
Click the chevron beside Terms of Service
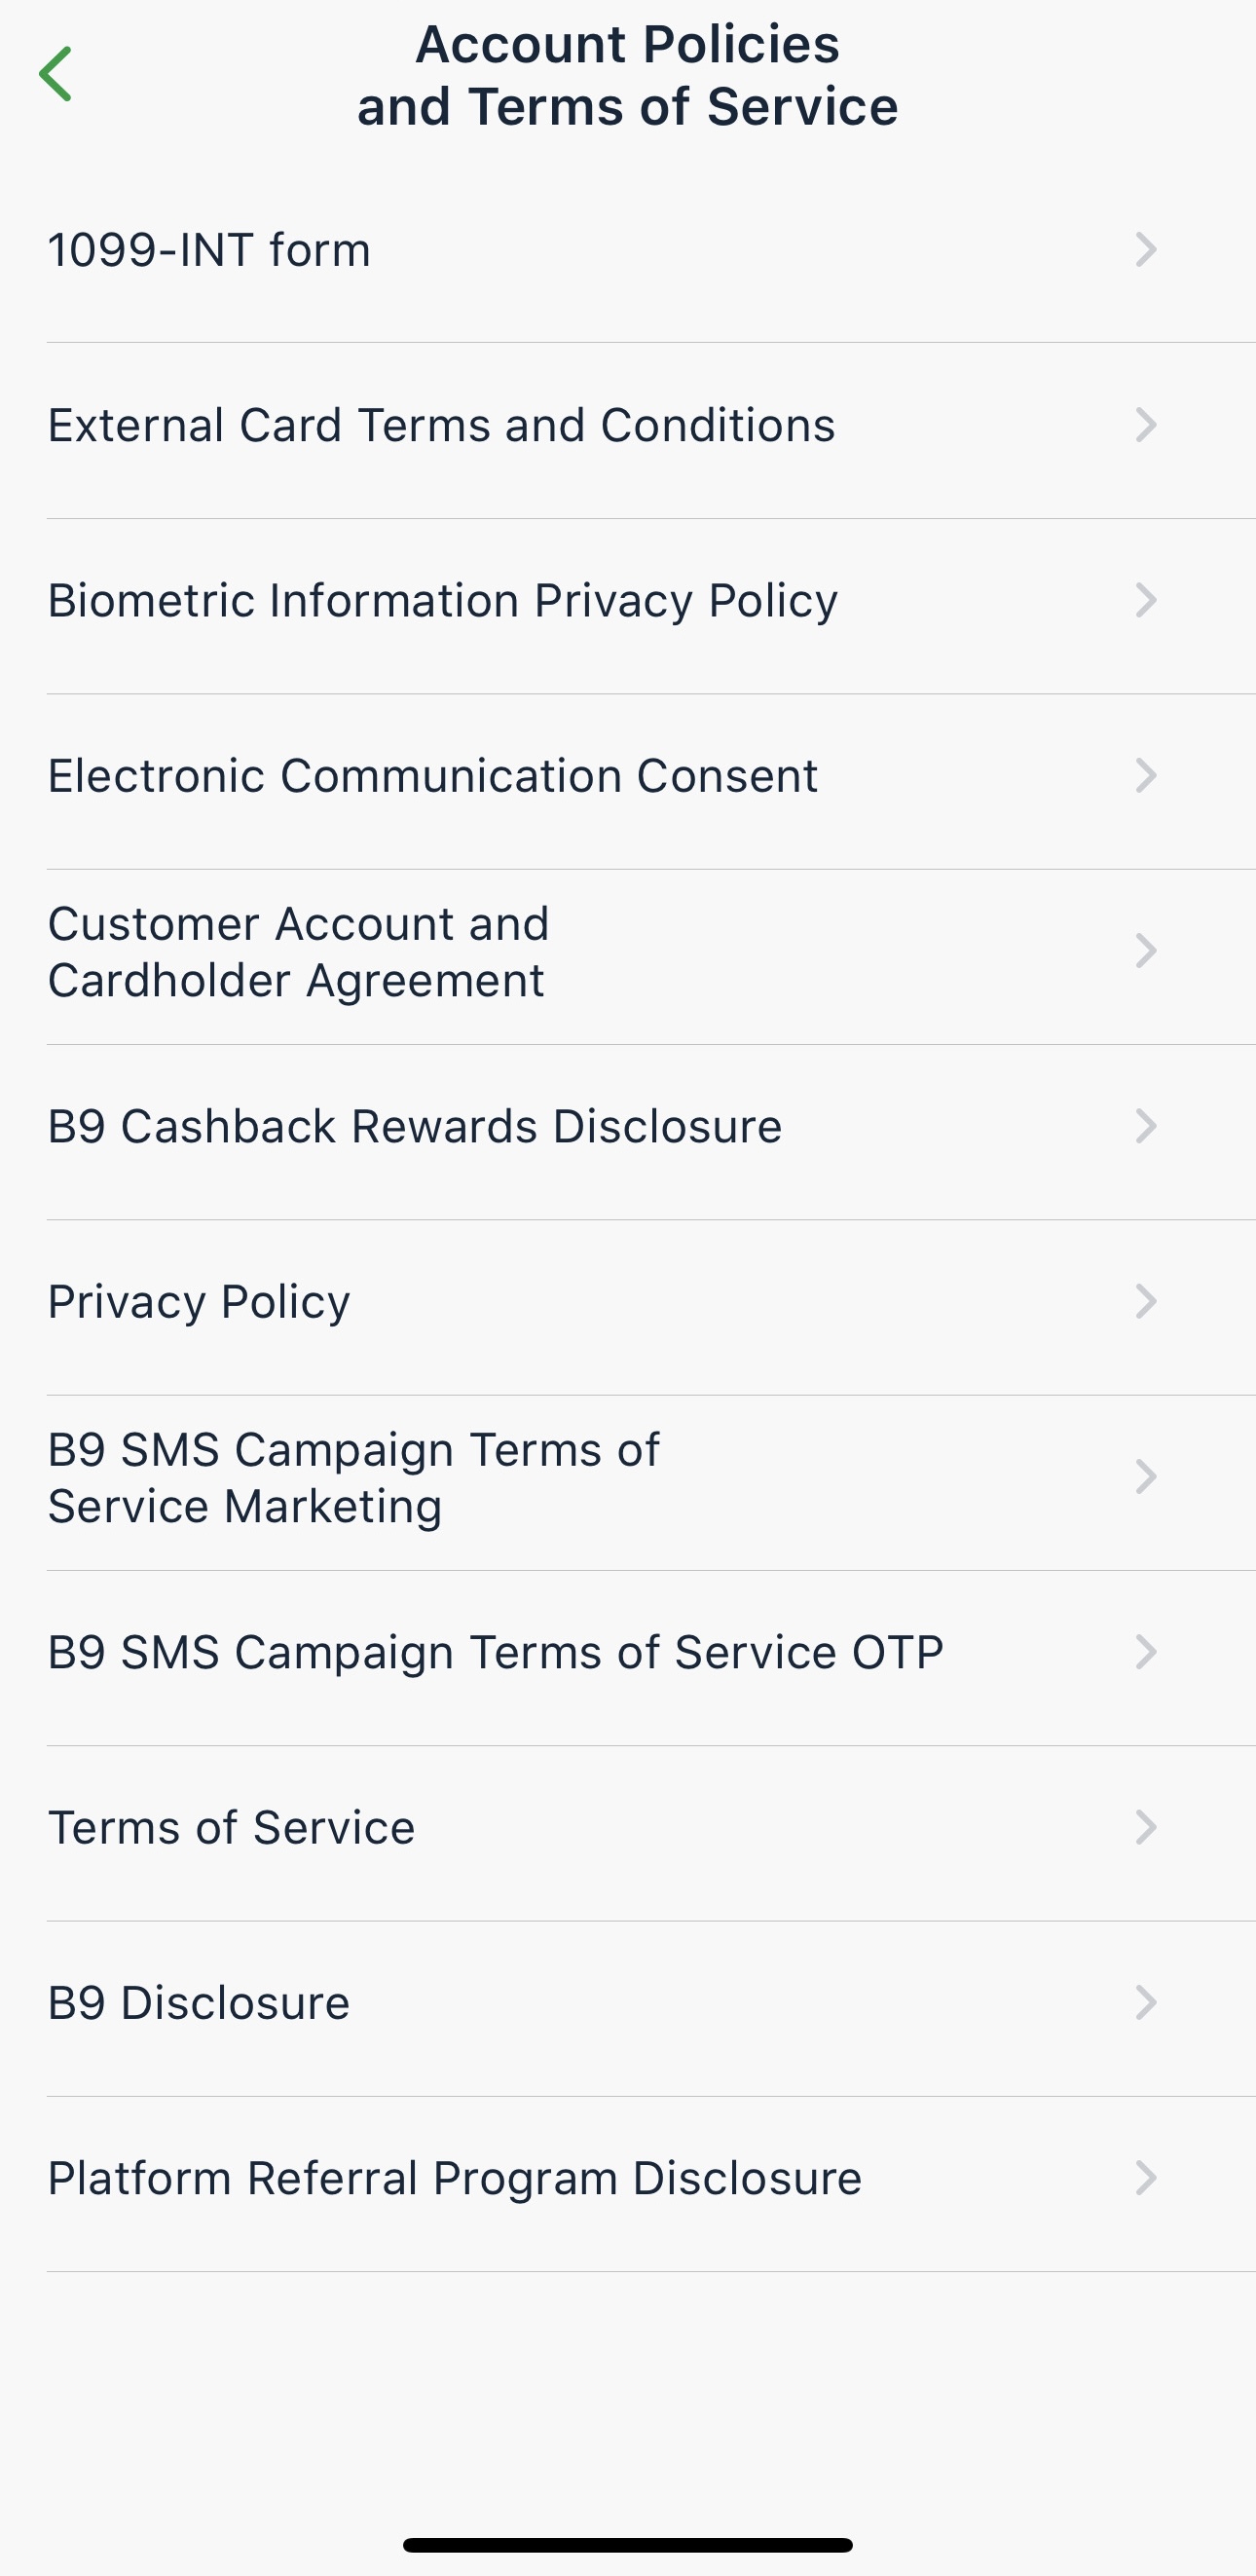(x=1146, y=1828)
